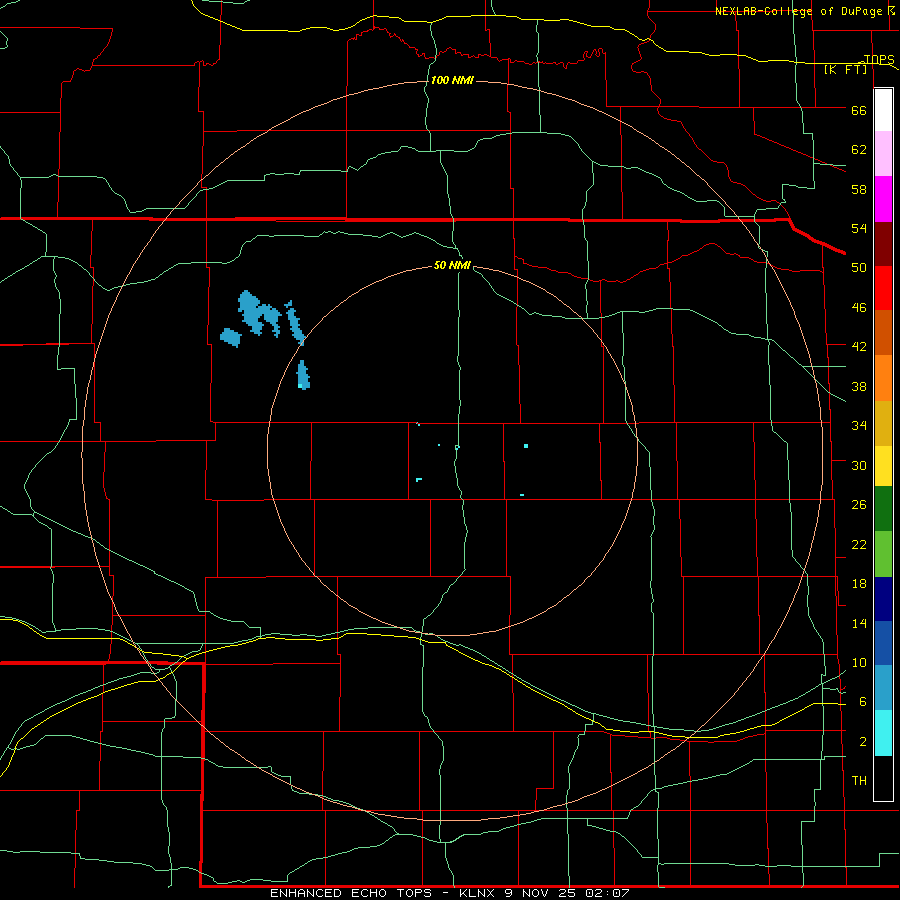Click the 10 legend scale label
The height and width of the screenshot is (900, 900).
click(859, 662)
